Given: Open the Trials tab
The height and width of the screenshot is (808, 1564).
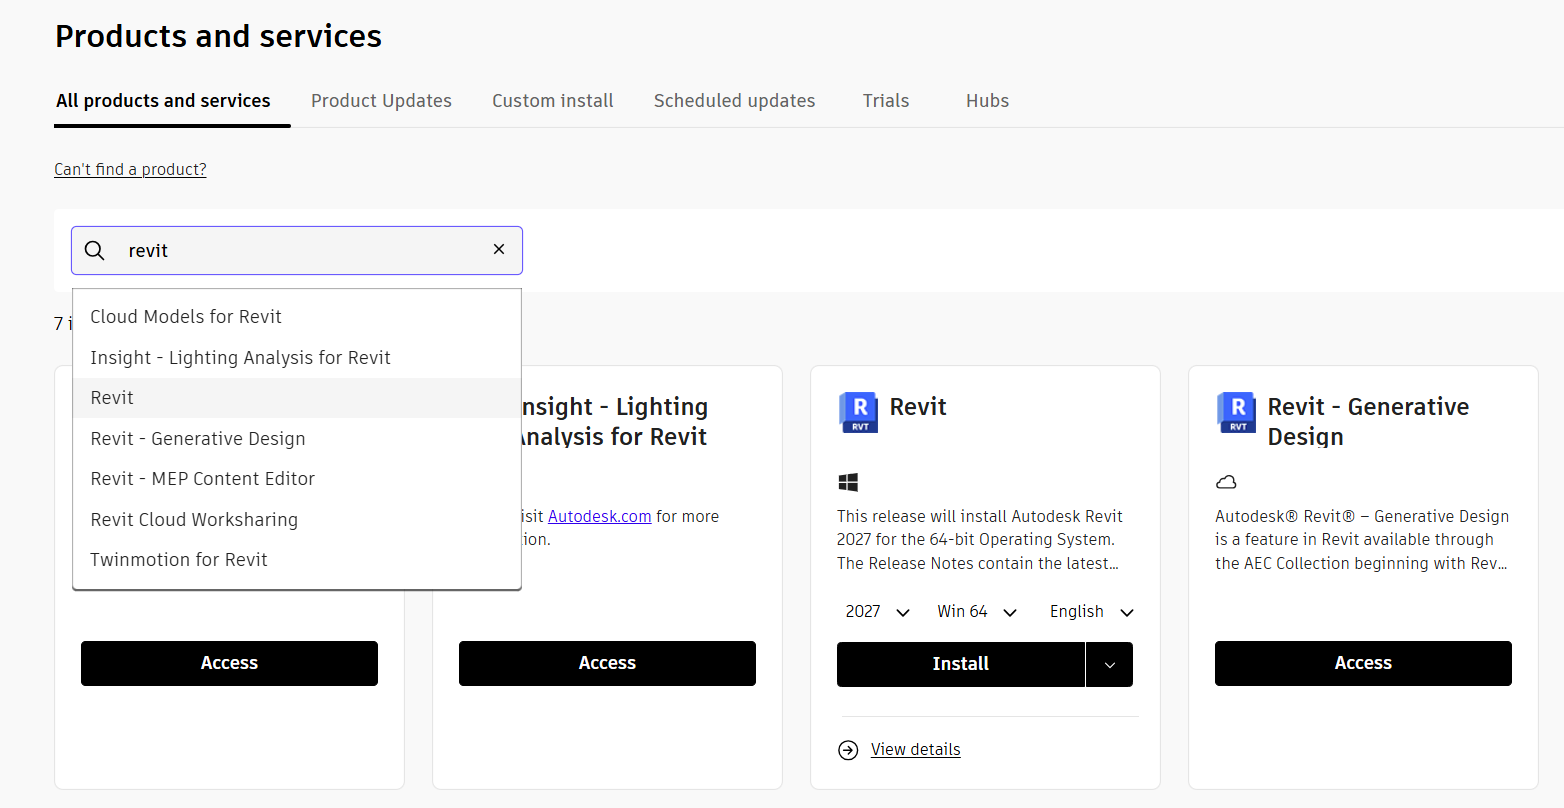Looking at the screenshot, I should pyautogui.click(x=886, y=101).
